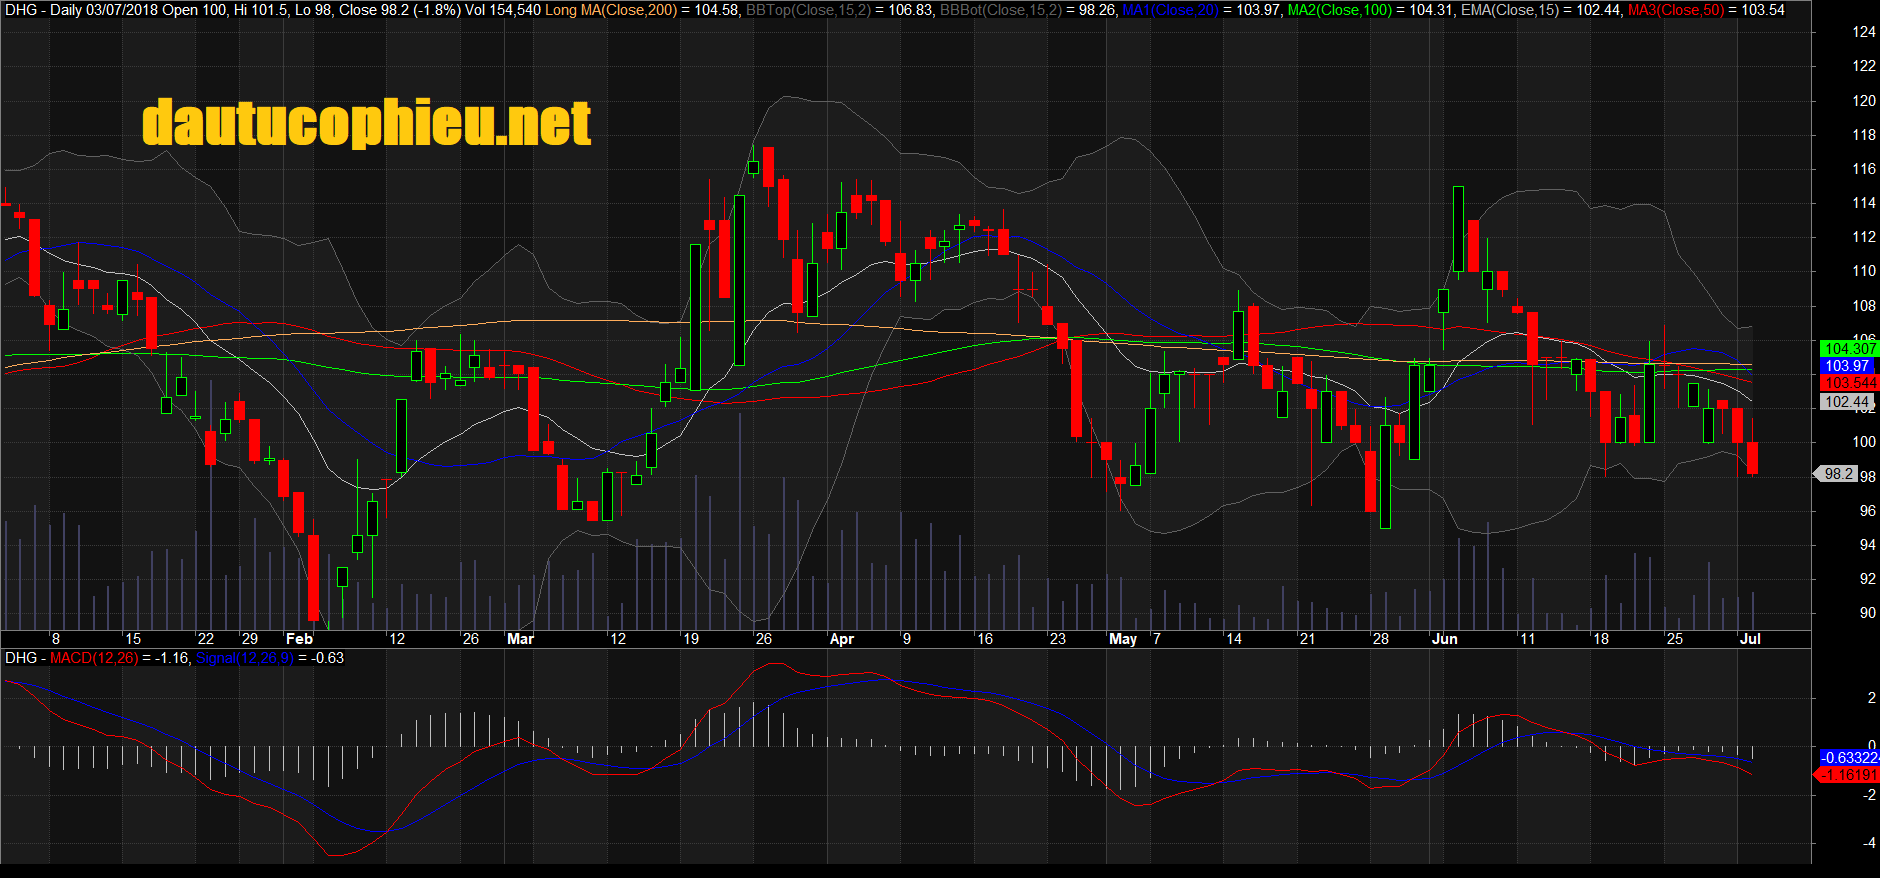Click the blue Signal(12,26,9) label
This screenshot has height=878, width=1880.
tap(245, 658)
